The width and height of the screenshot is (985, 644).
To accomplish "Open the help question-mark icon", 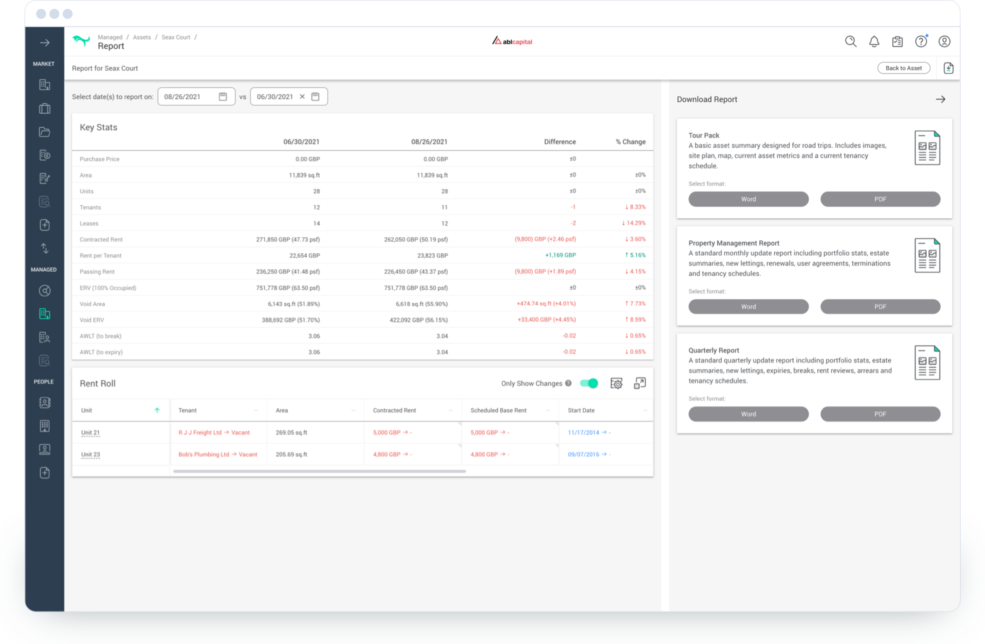I will pyautogui.click(x=921, y=41).
